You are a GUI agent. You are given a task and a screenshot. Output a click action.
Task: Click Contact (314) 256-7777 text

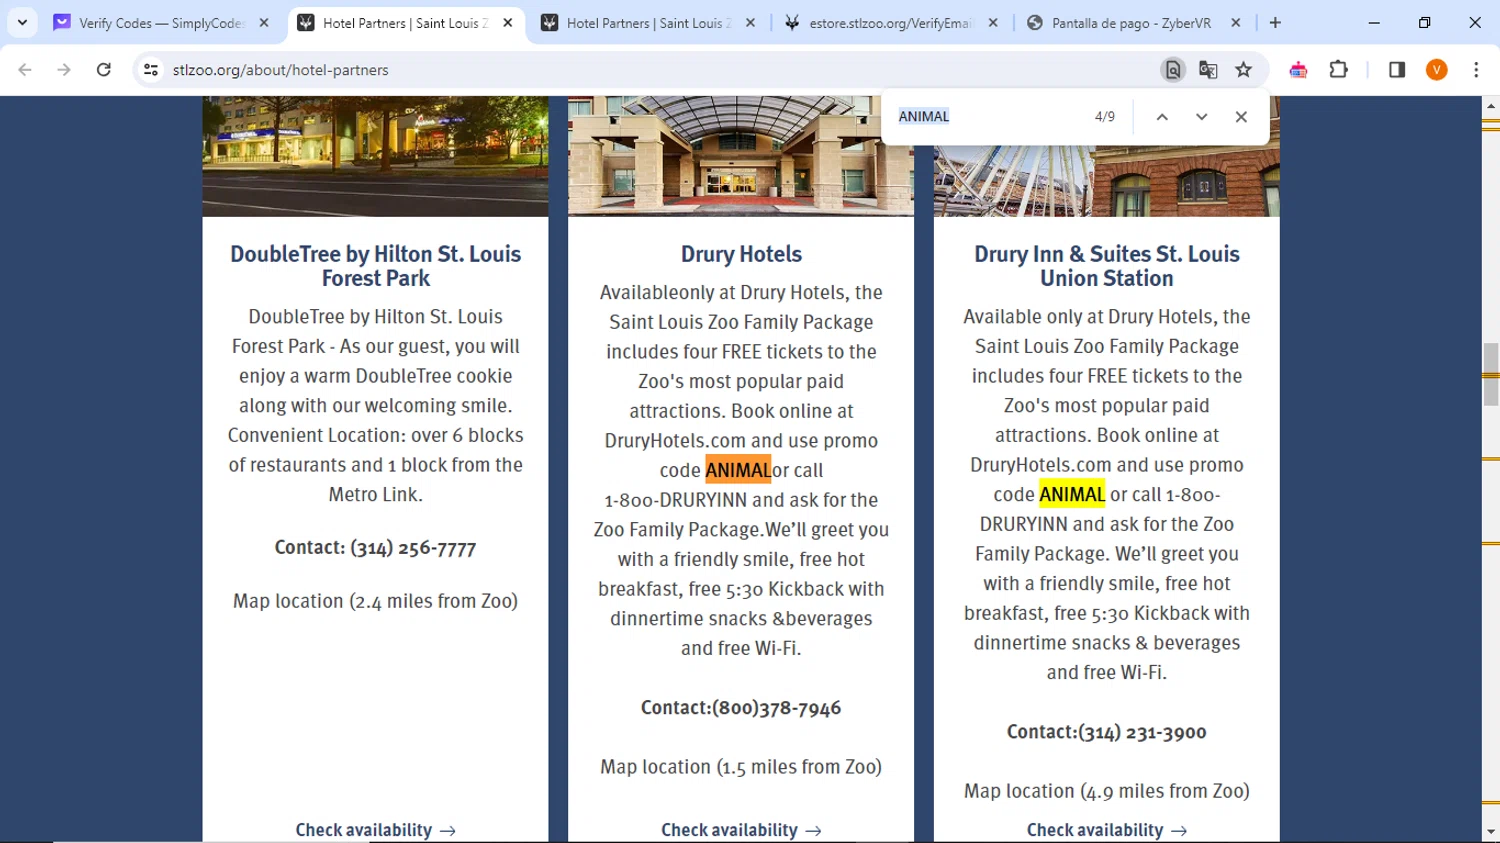point(375,548)
